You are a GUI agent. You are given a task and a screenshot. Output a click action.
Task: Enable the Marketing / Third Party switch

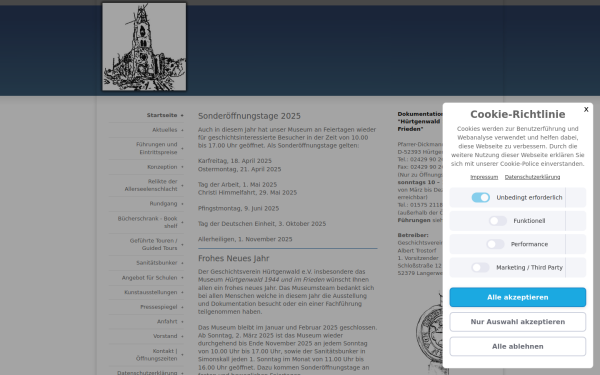480,267
